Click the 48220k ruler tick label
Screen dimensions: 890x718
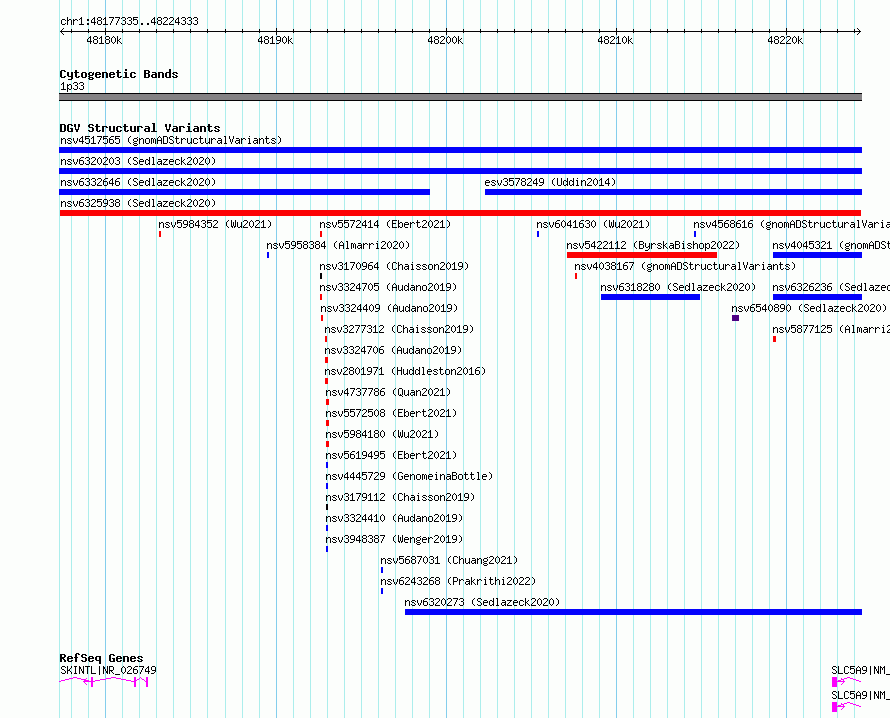(x=785, y=40)
